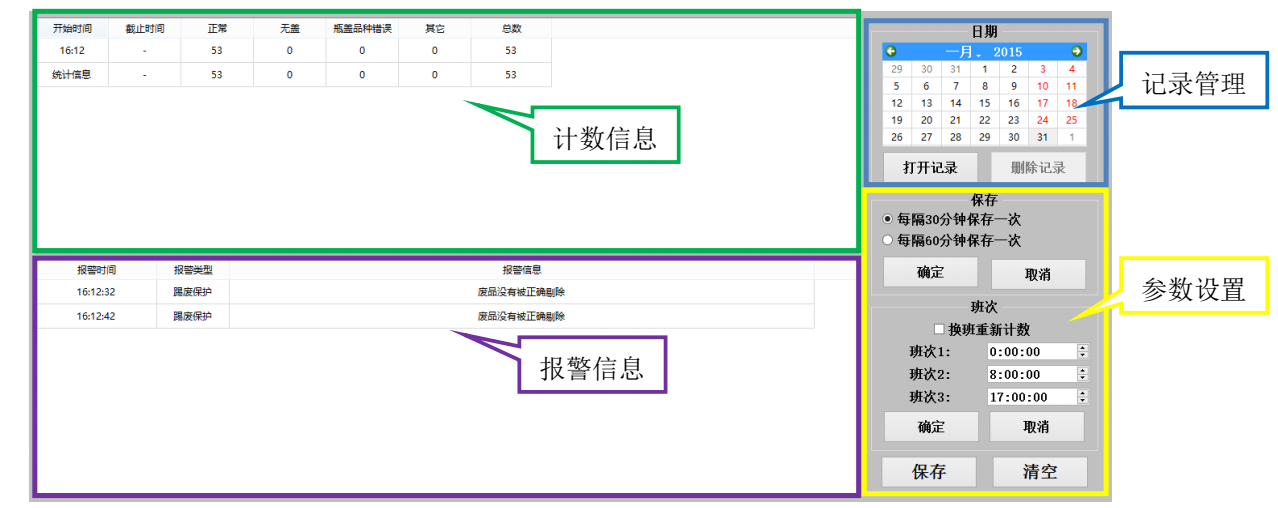This screenshot has height=508, width=1278.
Task: Click the 班次3 time spinner arrows
Action: [1082, 397]
